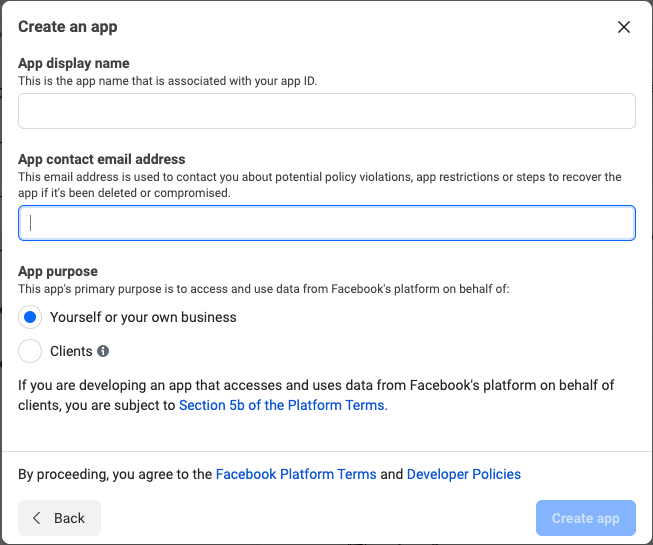Close the Create an app dialog

click(623, 27)
